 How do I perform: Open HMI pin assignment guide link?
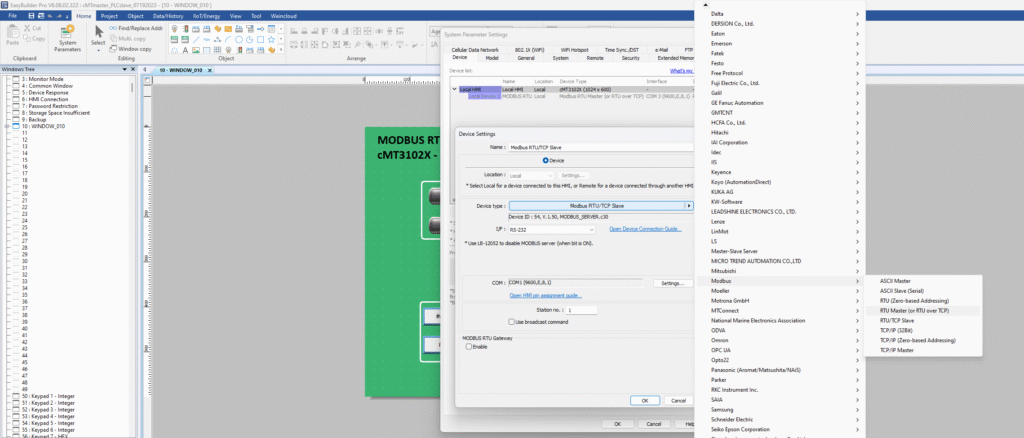tap(545, 296)
